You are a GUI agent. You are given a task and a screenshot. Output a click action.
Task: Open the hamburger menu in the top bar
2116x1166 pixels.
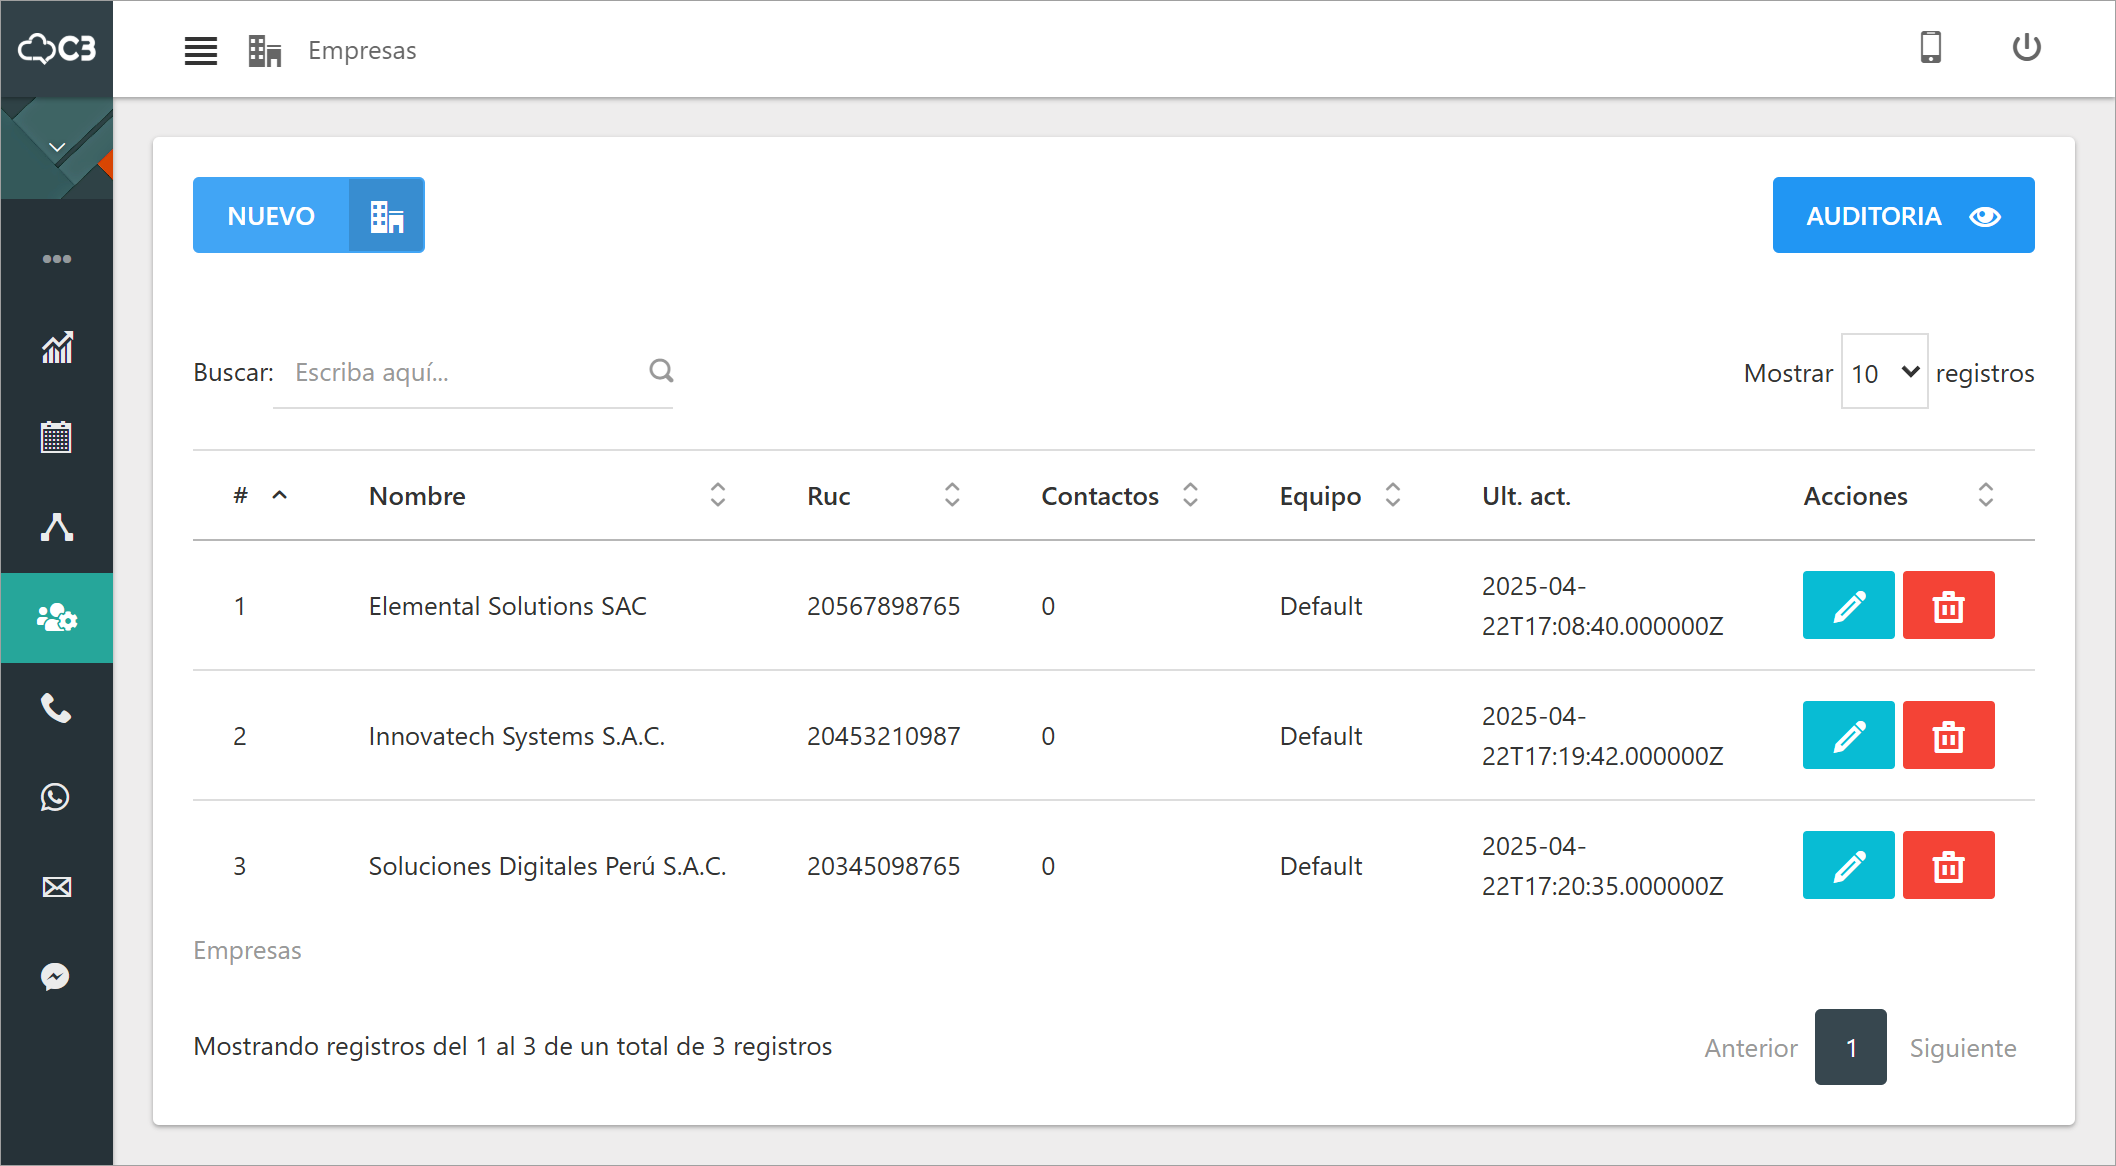pyautogui.click(x=200, y=50)
